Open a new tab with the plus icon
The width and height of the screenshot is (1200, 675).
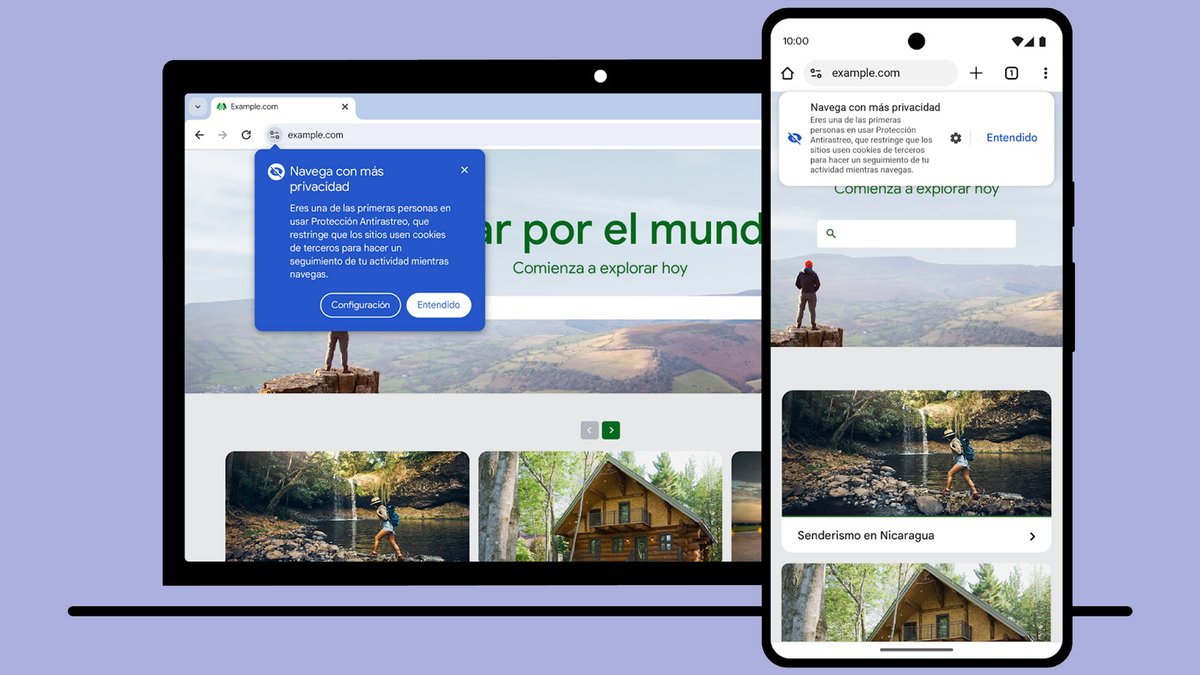(x=976, y=73)
